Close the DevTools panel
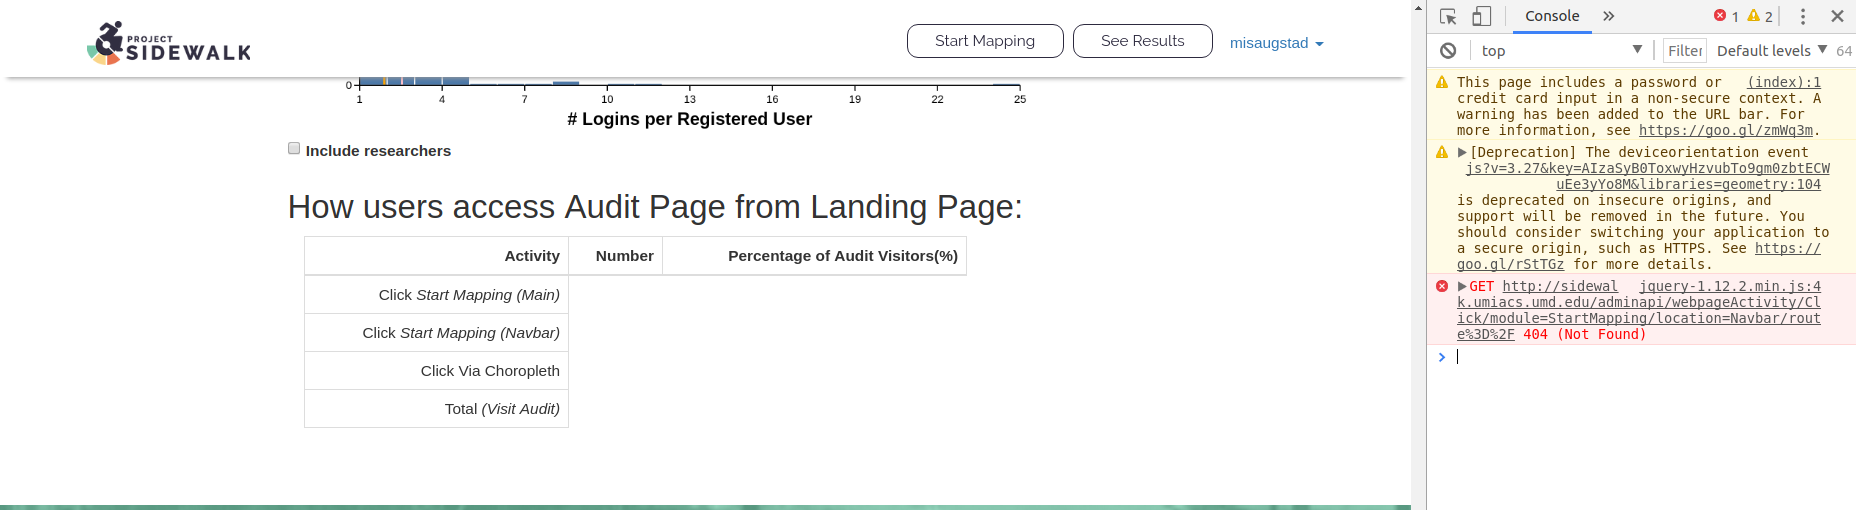The image size is (1856, 510). (1837, 16)
